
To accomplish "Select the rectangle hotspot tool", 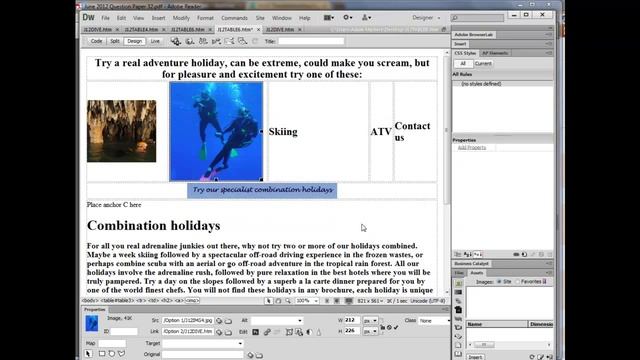I will coord(102,353).
